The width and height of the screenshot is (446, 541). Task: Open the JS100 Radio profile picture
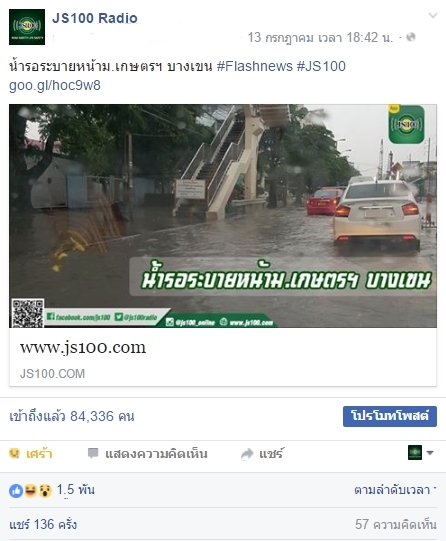(27, 27)
